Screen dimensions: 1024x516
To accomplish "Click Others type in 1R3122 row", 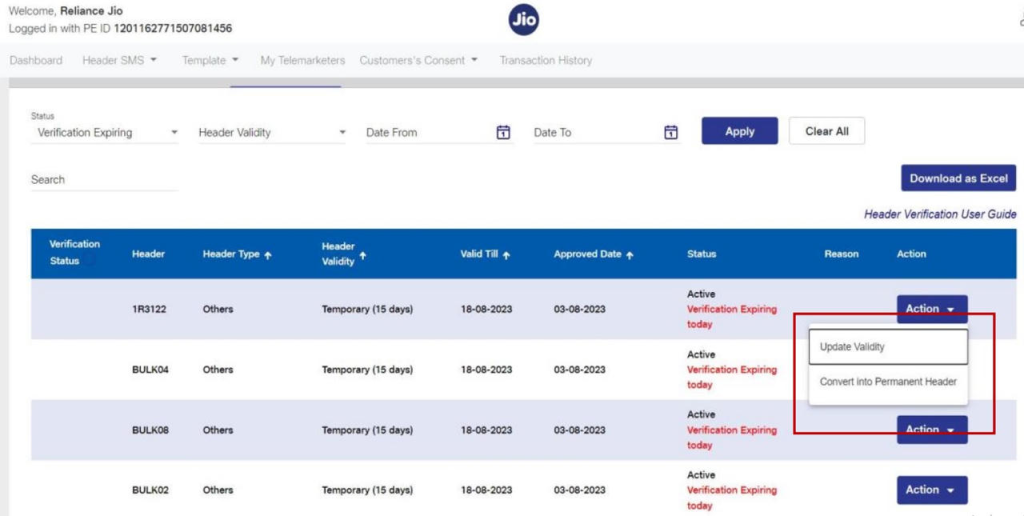I will coord(217,309).
